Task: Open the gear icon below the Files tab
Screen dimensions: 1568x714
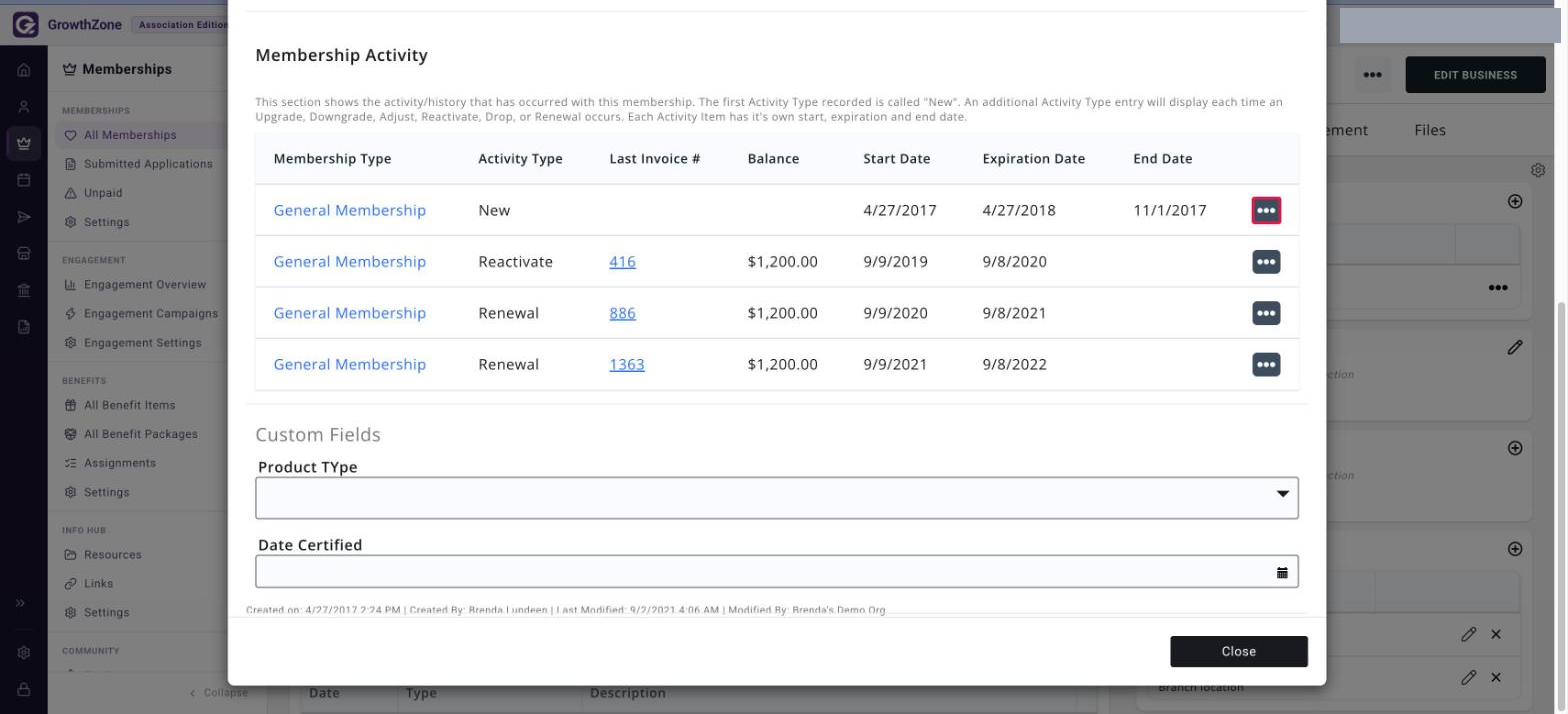Action: (1539, 170)
